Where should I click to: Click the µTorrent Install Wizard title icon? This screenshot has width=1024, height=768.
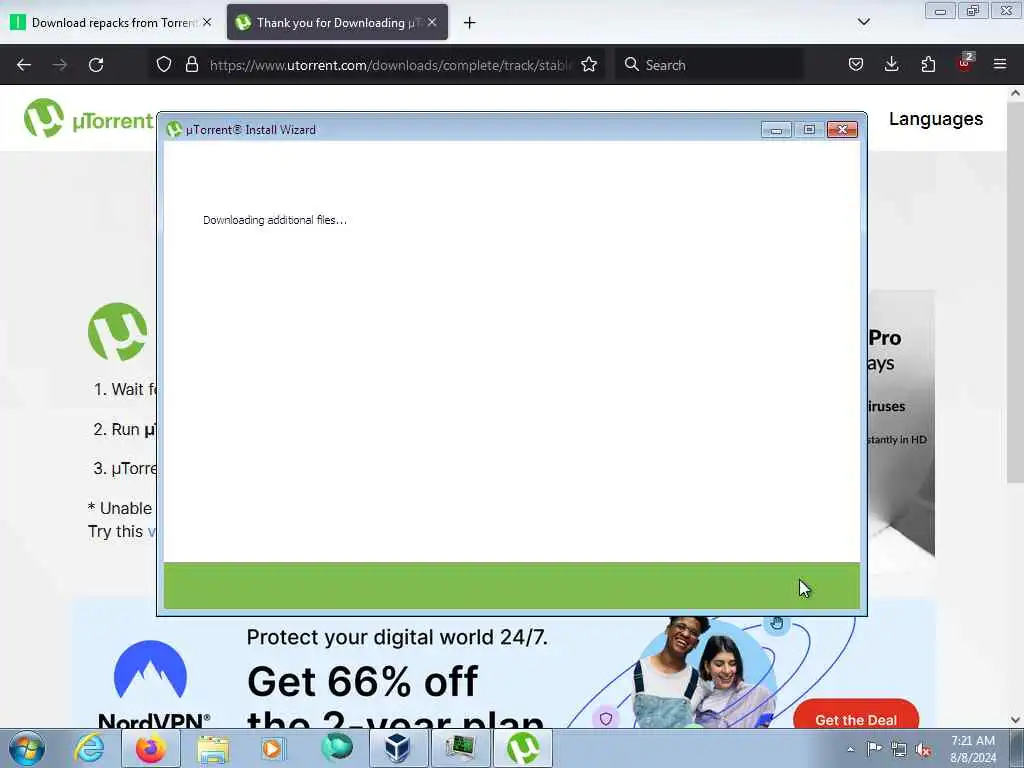[174, 129]
